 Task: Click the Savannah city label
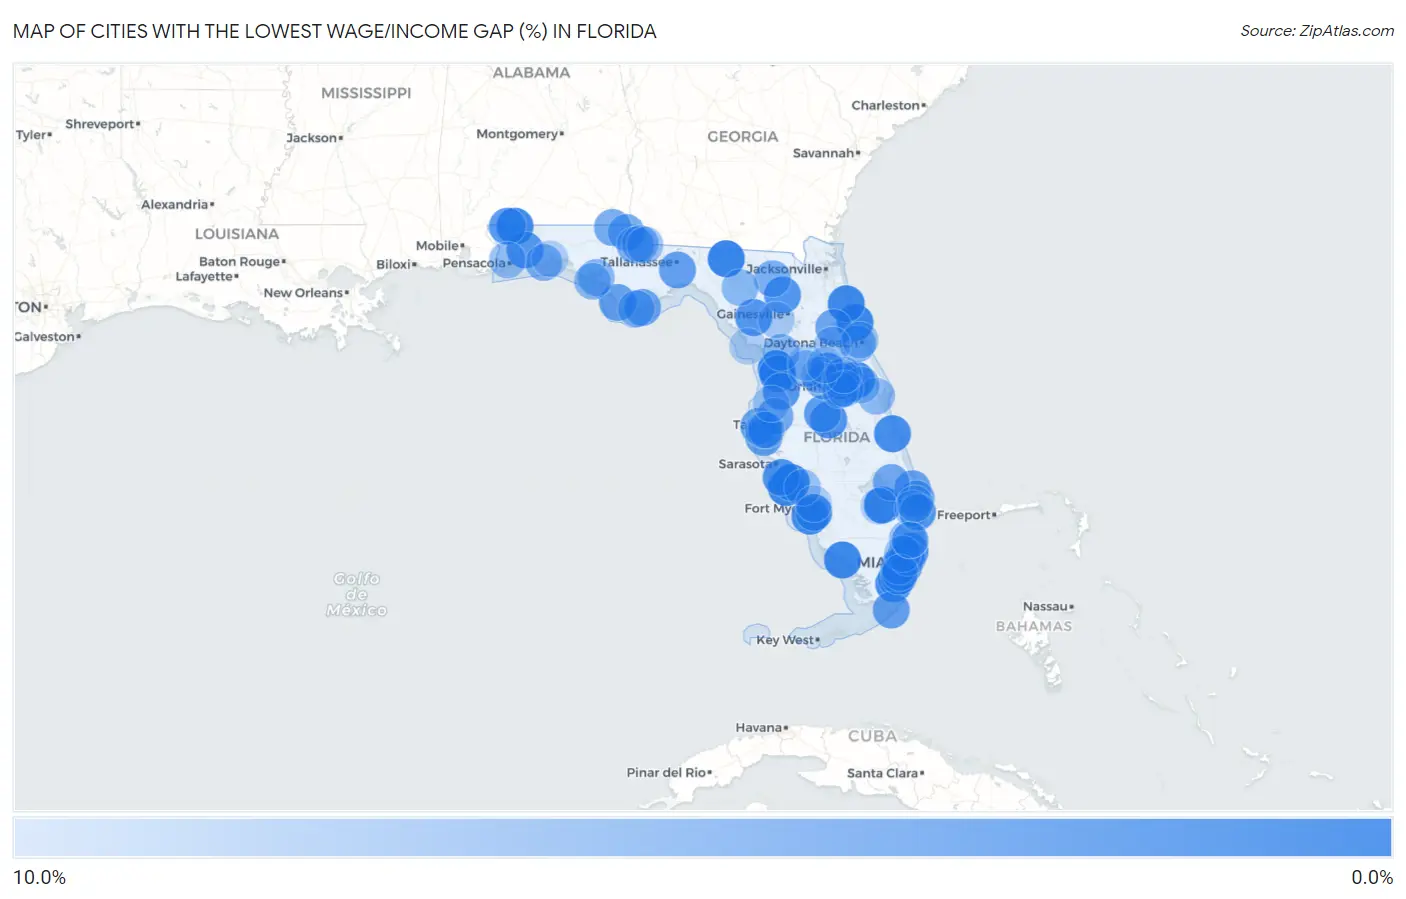tap(826, 153)
